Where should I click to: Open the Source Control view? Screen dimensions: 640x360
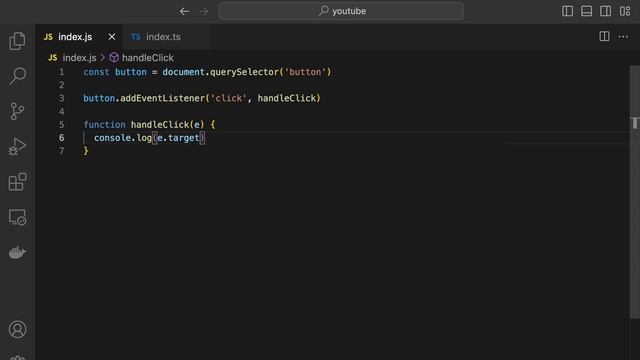pos(17,111)
